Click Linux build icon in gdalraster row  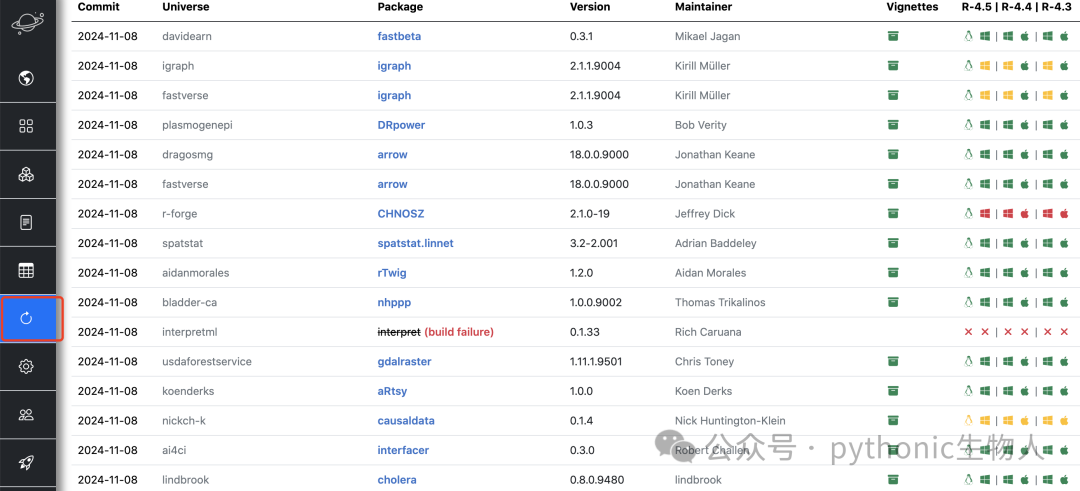(x=968, y=362)
